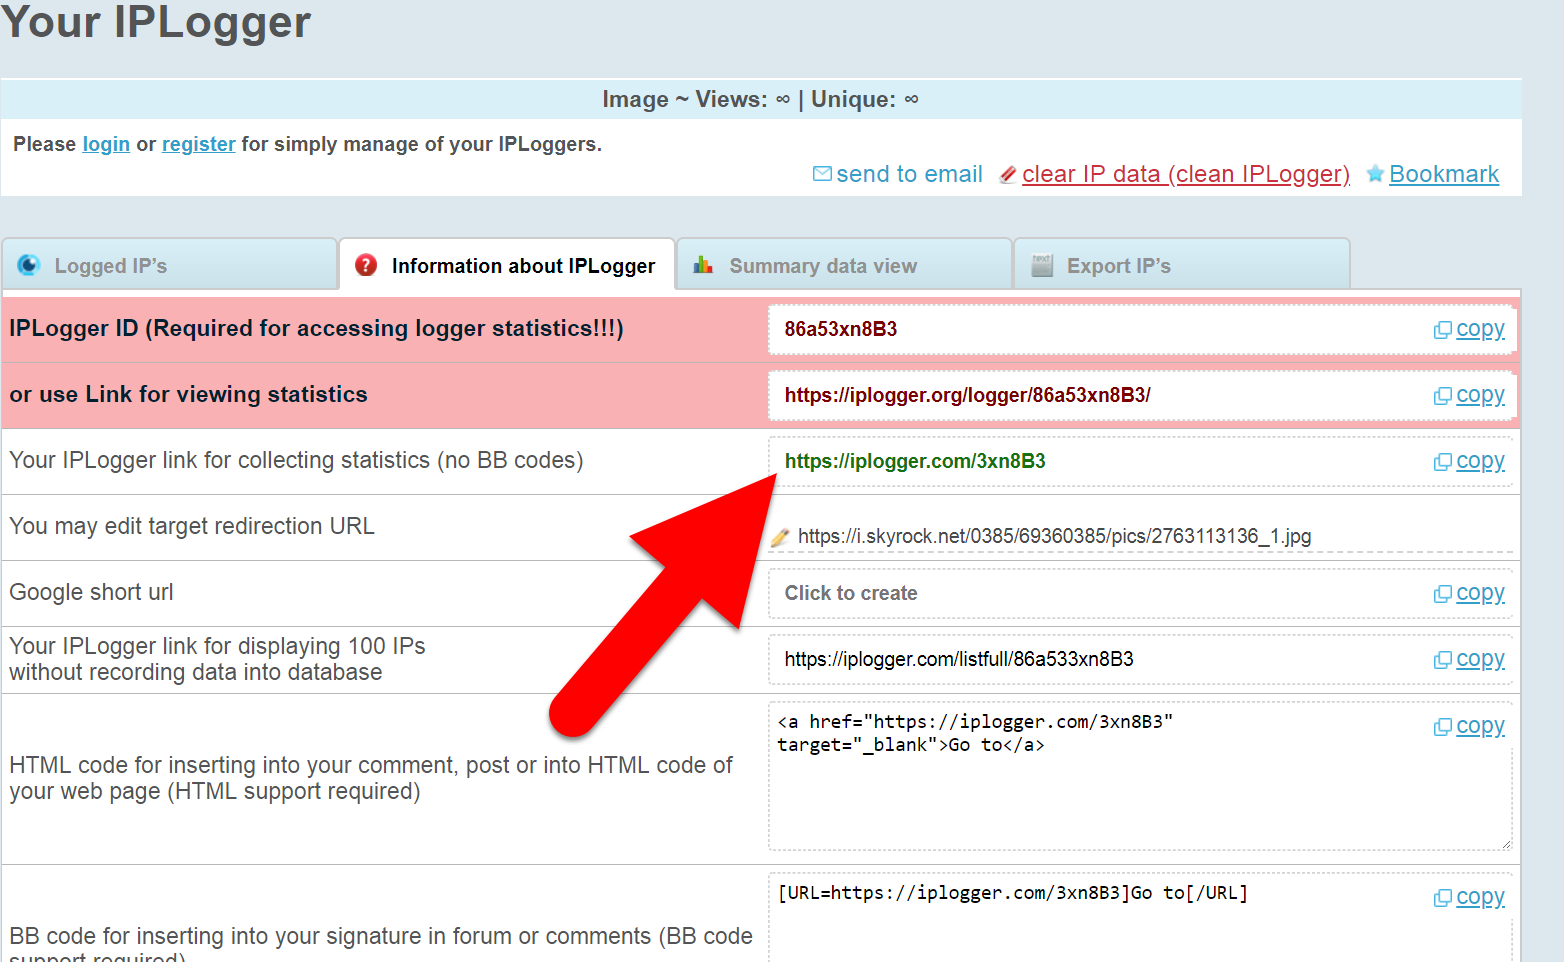The height and width of the screenshot is (962, 1564).
Task: Click the eye icon on Logged IP's tab
Action: (x=29, y=265)
